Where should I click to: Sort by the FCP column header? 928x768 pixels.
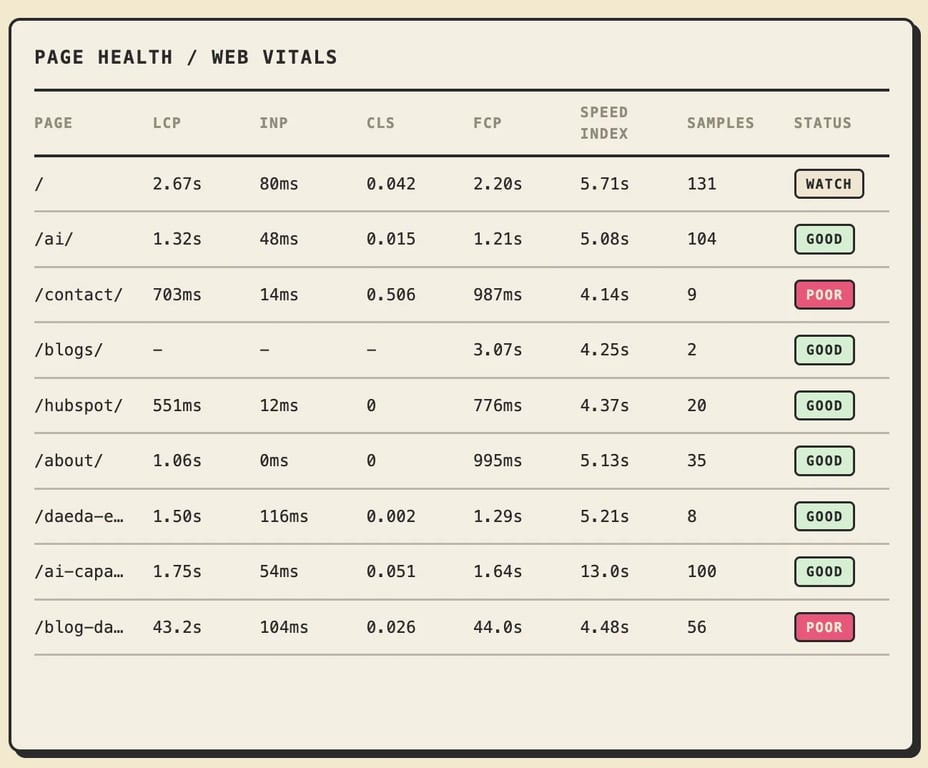point(487,123)
